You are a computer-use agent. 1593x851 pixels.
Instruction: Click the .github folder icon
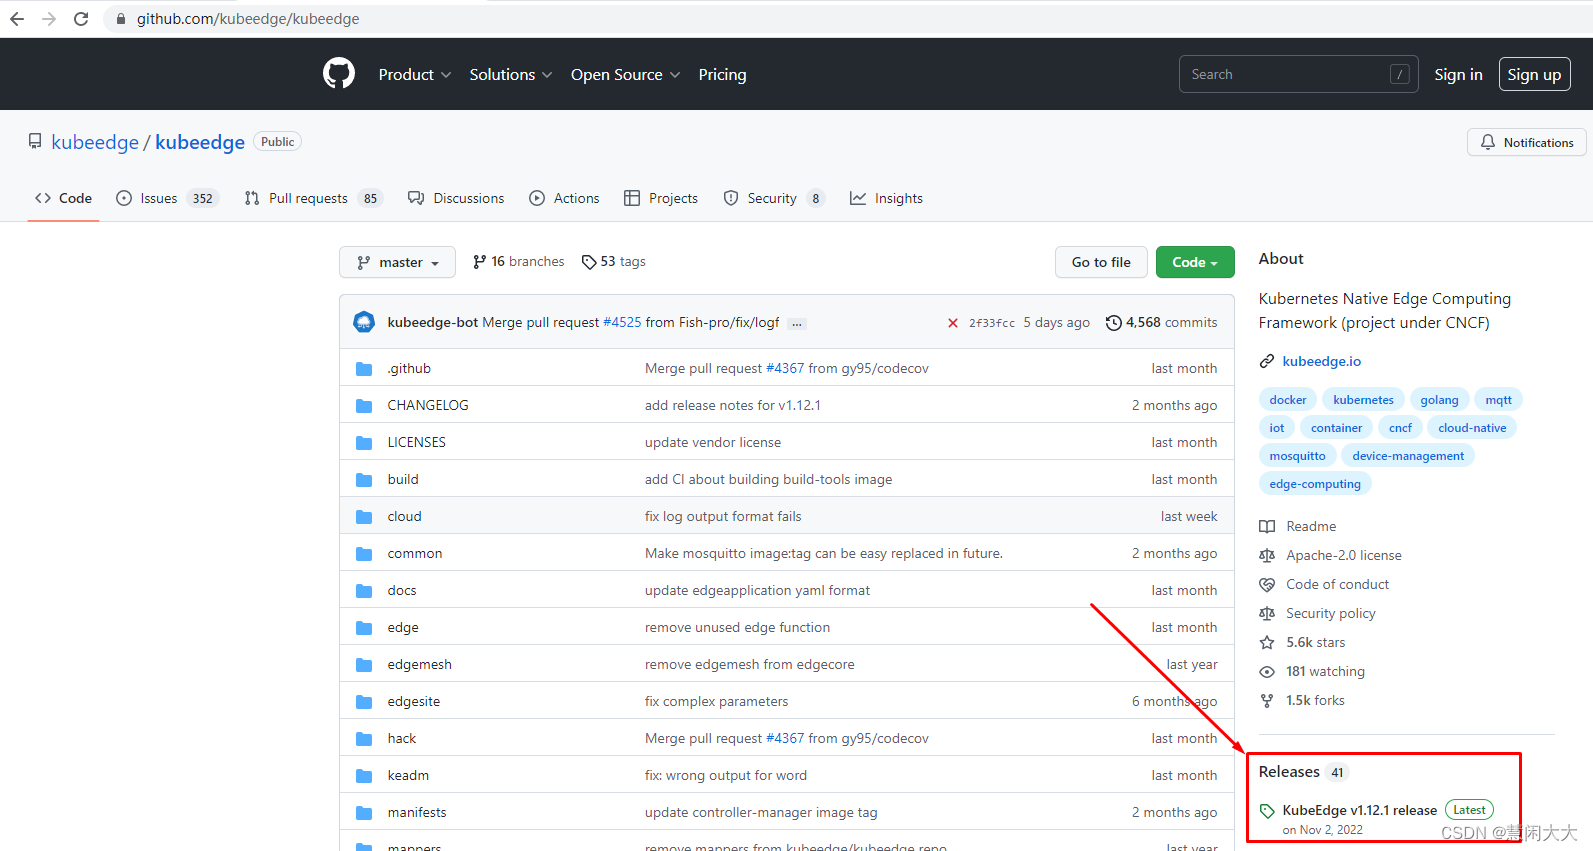pos(364,369)
